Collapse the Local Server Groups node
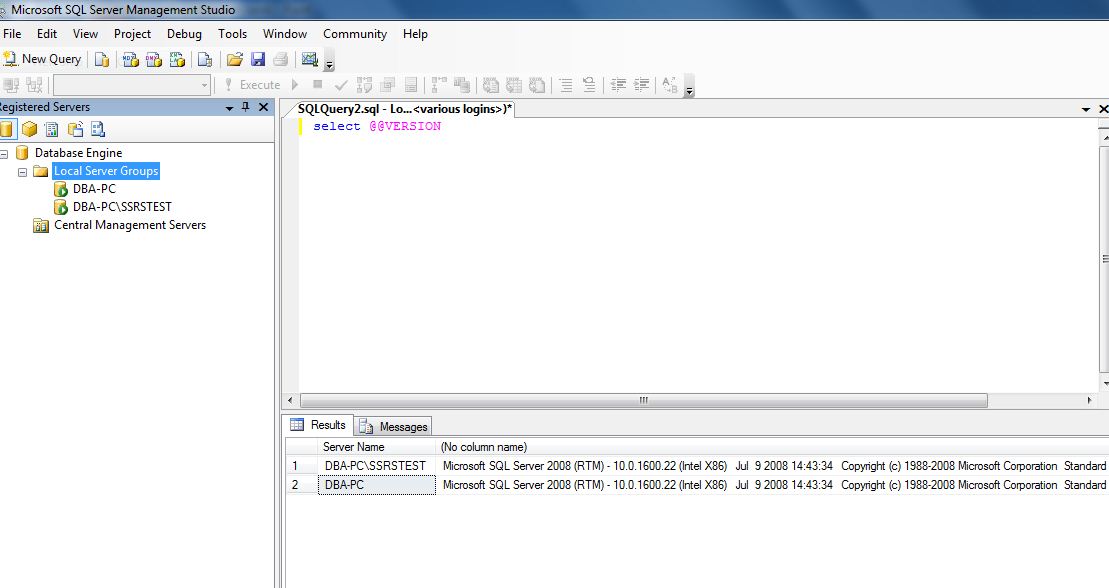This screenshot has height=588, width=1109. (22, 172)
